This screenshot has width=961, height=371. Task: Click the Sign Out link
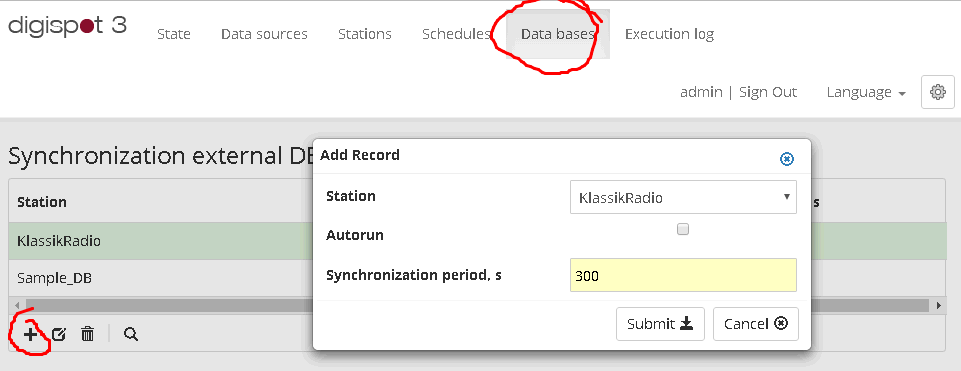coord(768,93)
